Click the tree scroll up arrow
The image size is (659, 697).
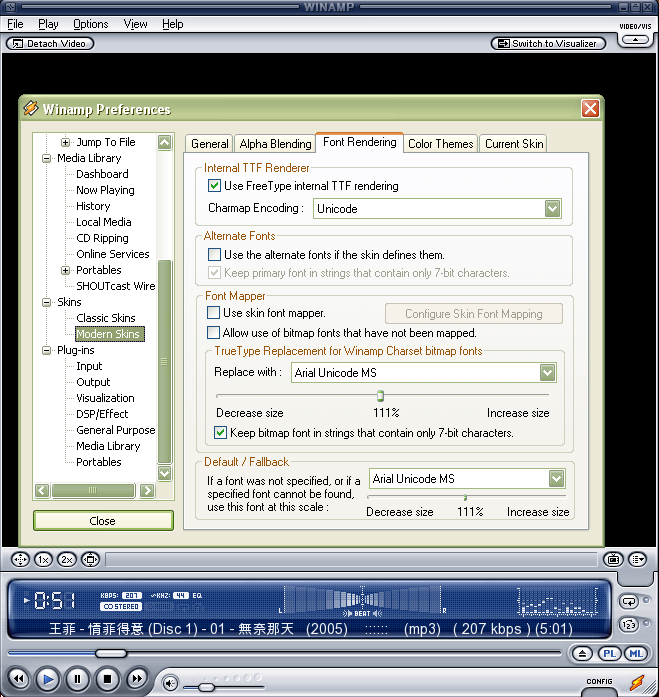(x=164, y=143)
